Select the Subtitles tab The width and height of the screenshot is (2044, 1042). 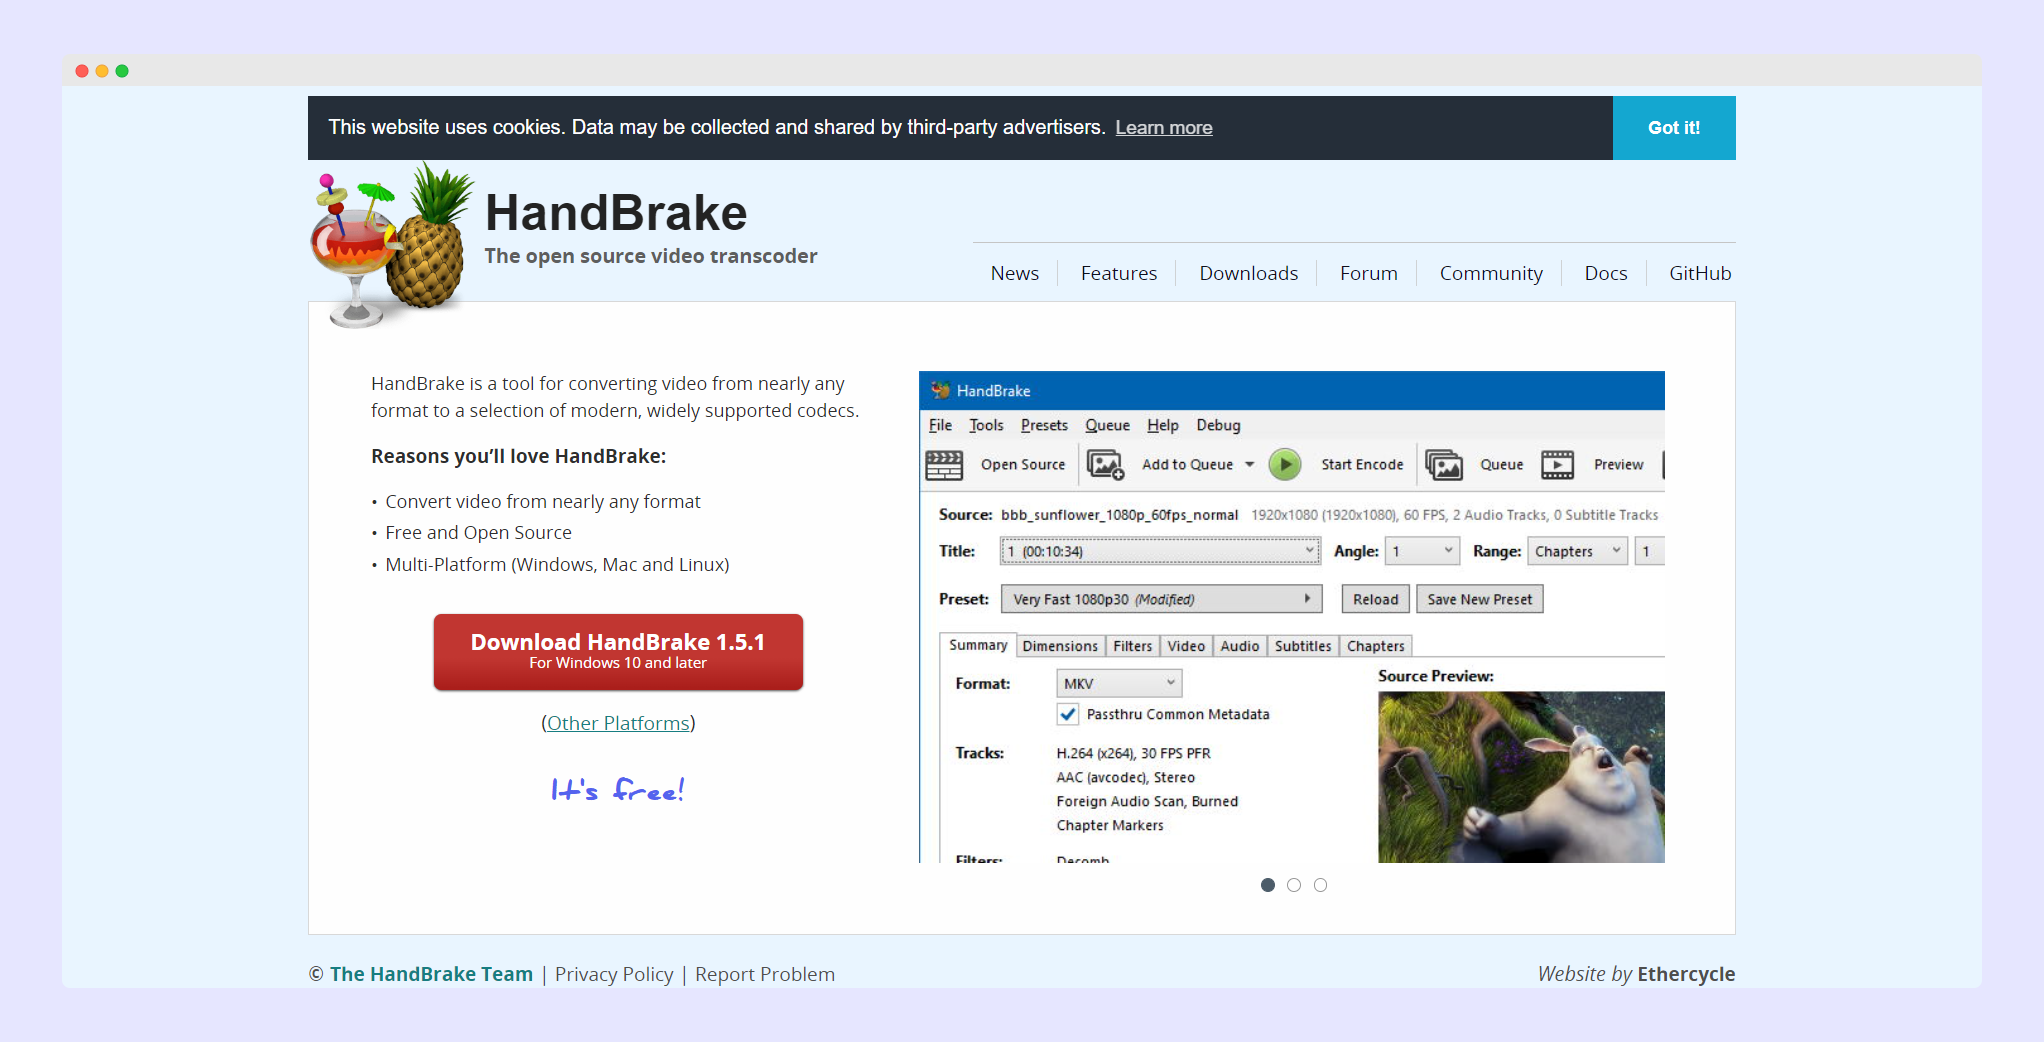point(1302,645)
